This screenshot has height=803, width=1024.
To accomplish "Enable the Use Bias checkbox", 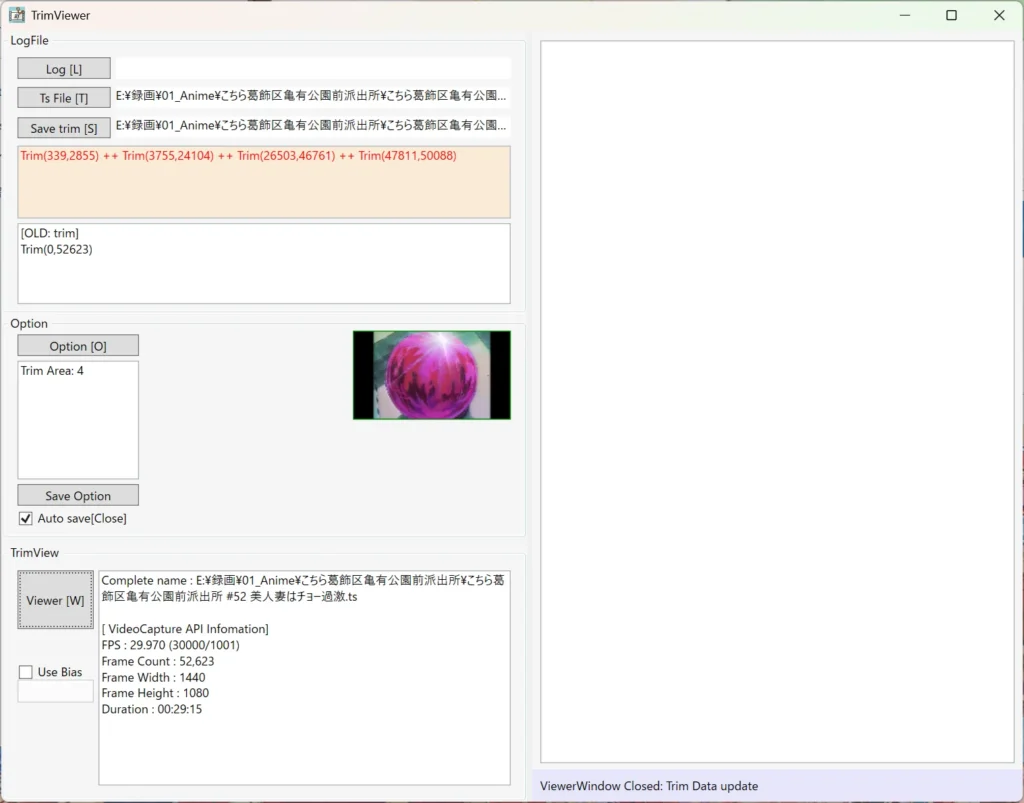I will [x=26, y=672].
